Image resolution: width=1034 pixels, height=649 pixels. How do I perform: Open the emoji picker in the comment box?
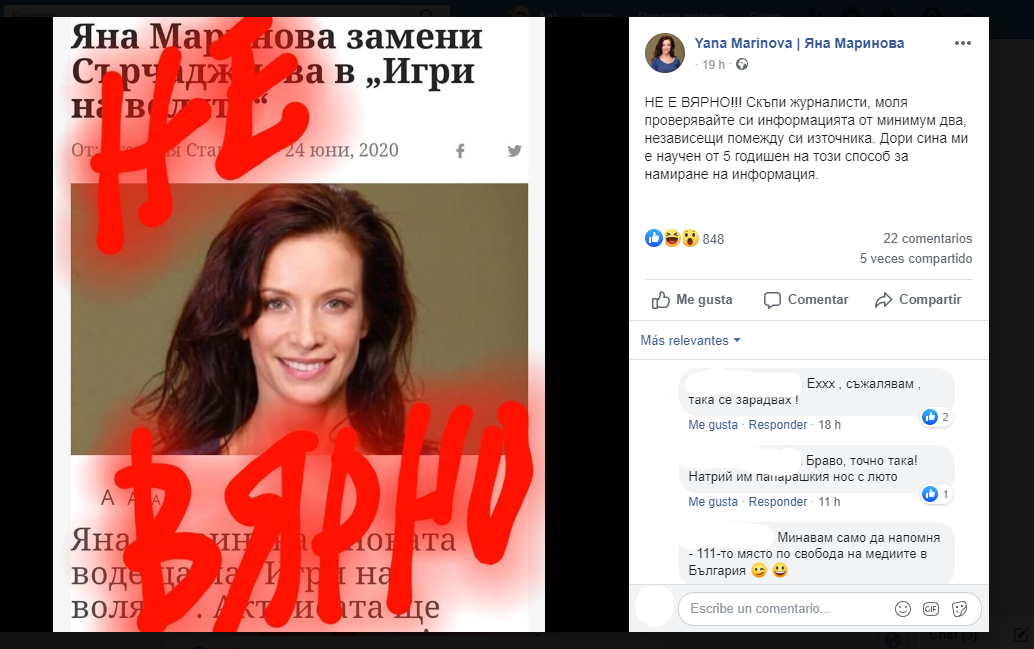point(903,609)
